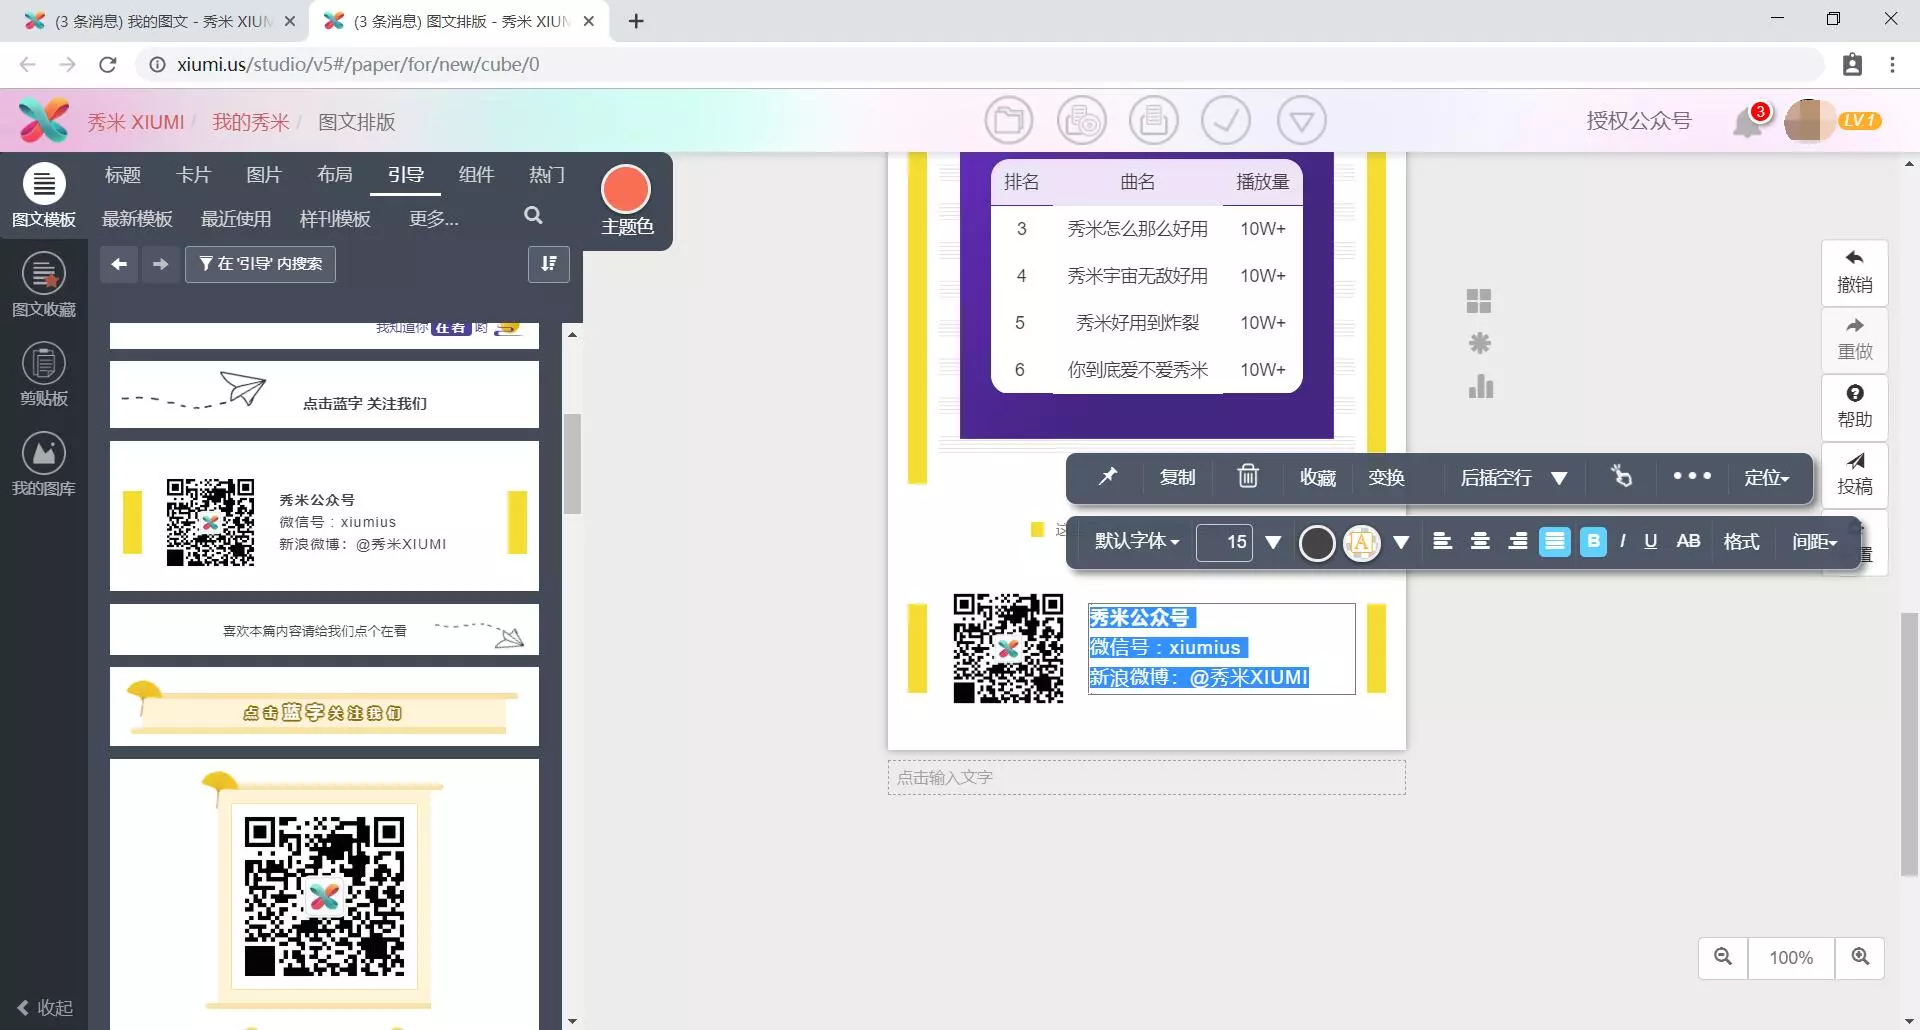Screen dimensions: 1920x1030
Task: Click the open folder icon in top toolbar
Action: pos(1008,121)
